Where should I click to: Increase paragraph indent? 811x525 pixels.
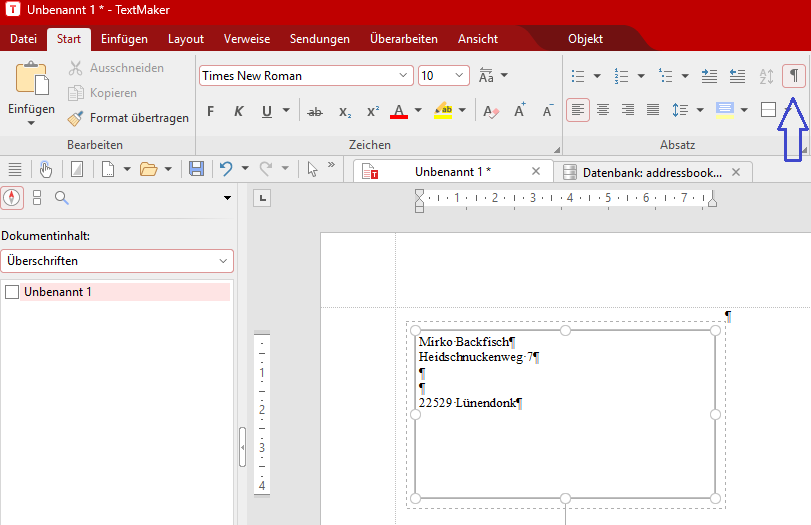point(709,76)
